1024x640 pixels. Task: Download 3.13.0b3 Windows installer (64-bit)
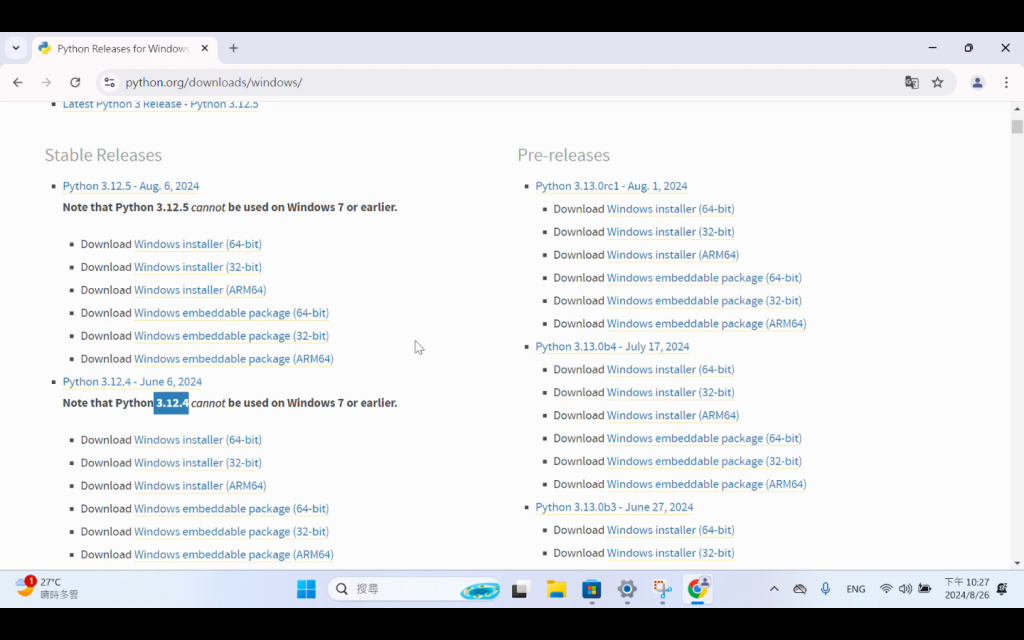pos(671,530)
